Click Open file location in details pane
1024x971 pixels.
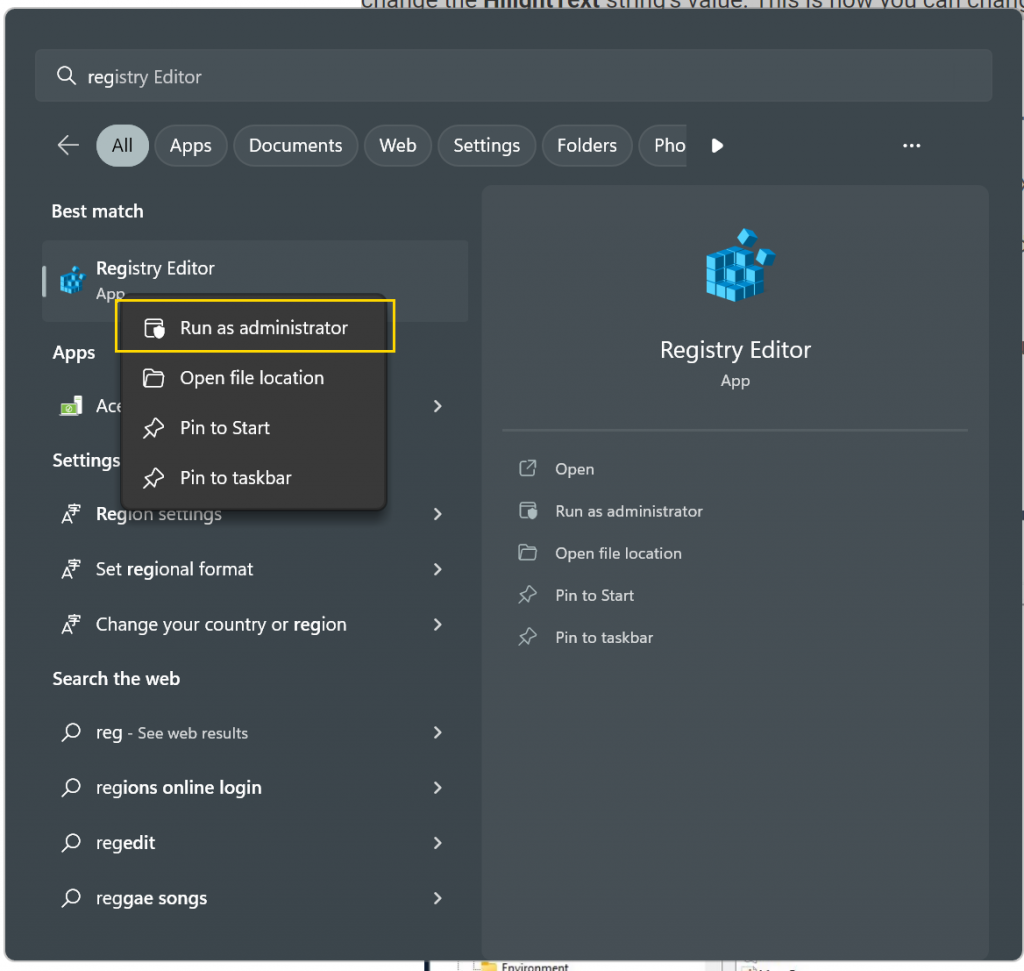tap(618, 553)
